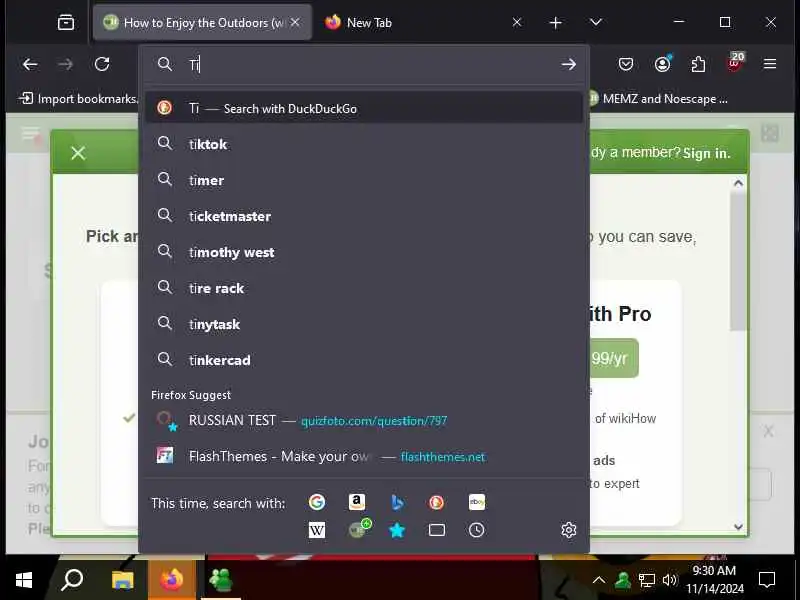Open Firefox application menu hamburger

point(770,64)
